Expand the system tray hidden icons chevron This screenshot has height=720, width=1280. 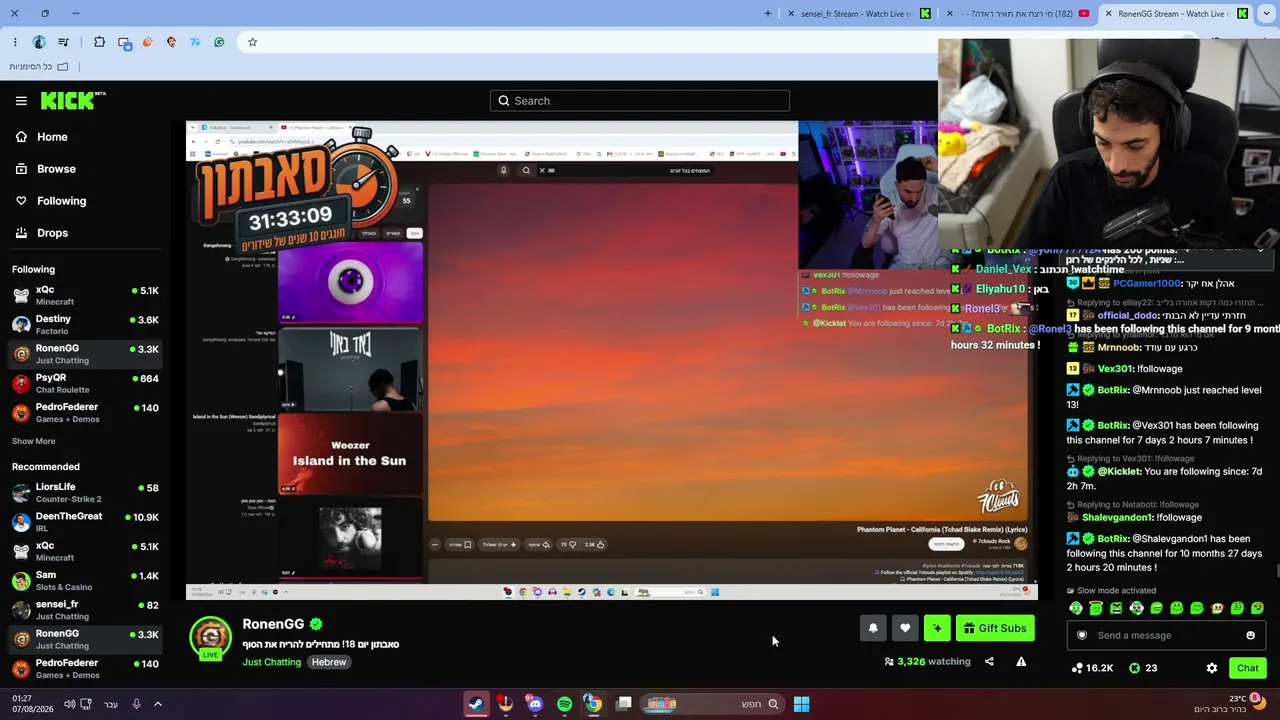click(x=157, y=704)
